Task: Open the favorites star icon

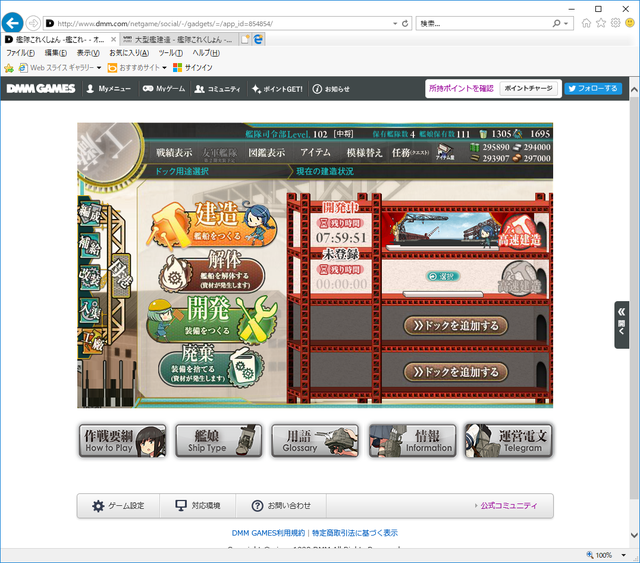Action: 601,23
